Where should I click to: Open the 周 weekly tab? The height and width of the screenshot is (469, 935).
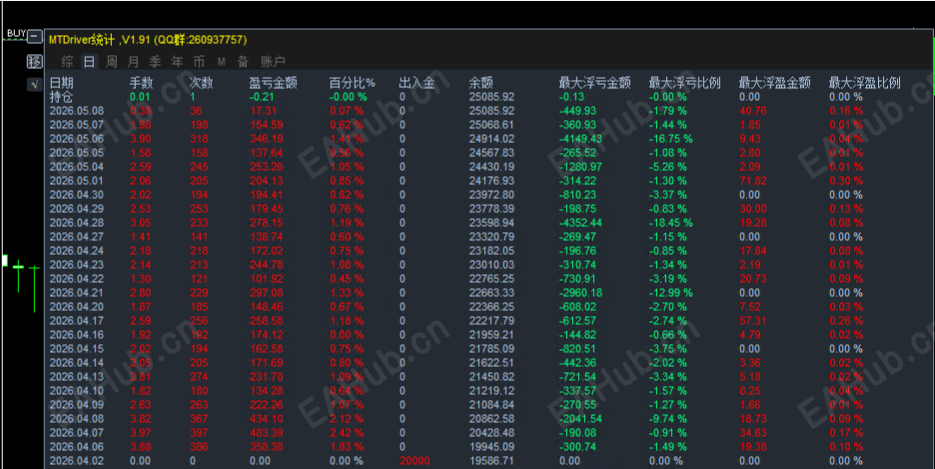tap(112, 61)
